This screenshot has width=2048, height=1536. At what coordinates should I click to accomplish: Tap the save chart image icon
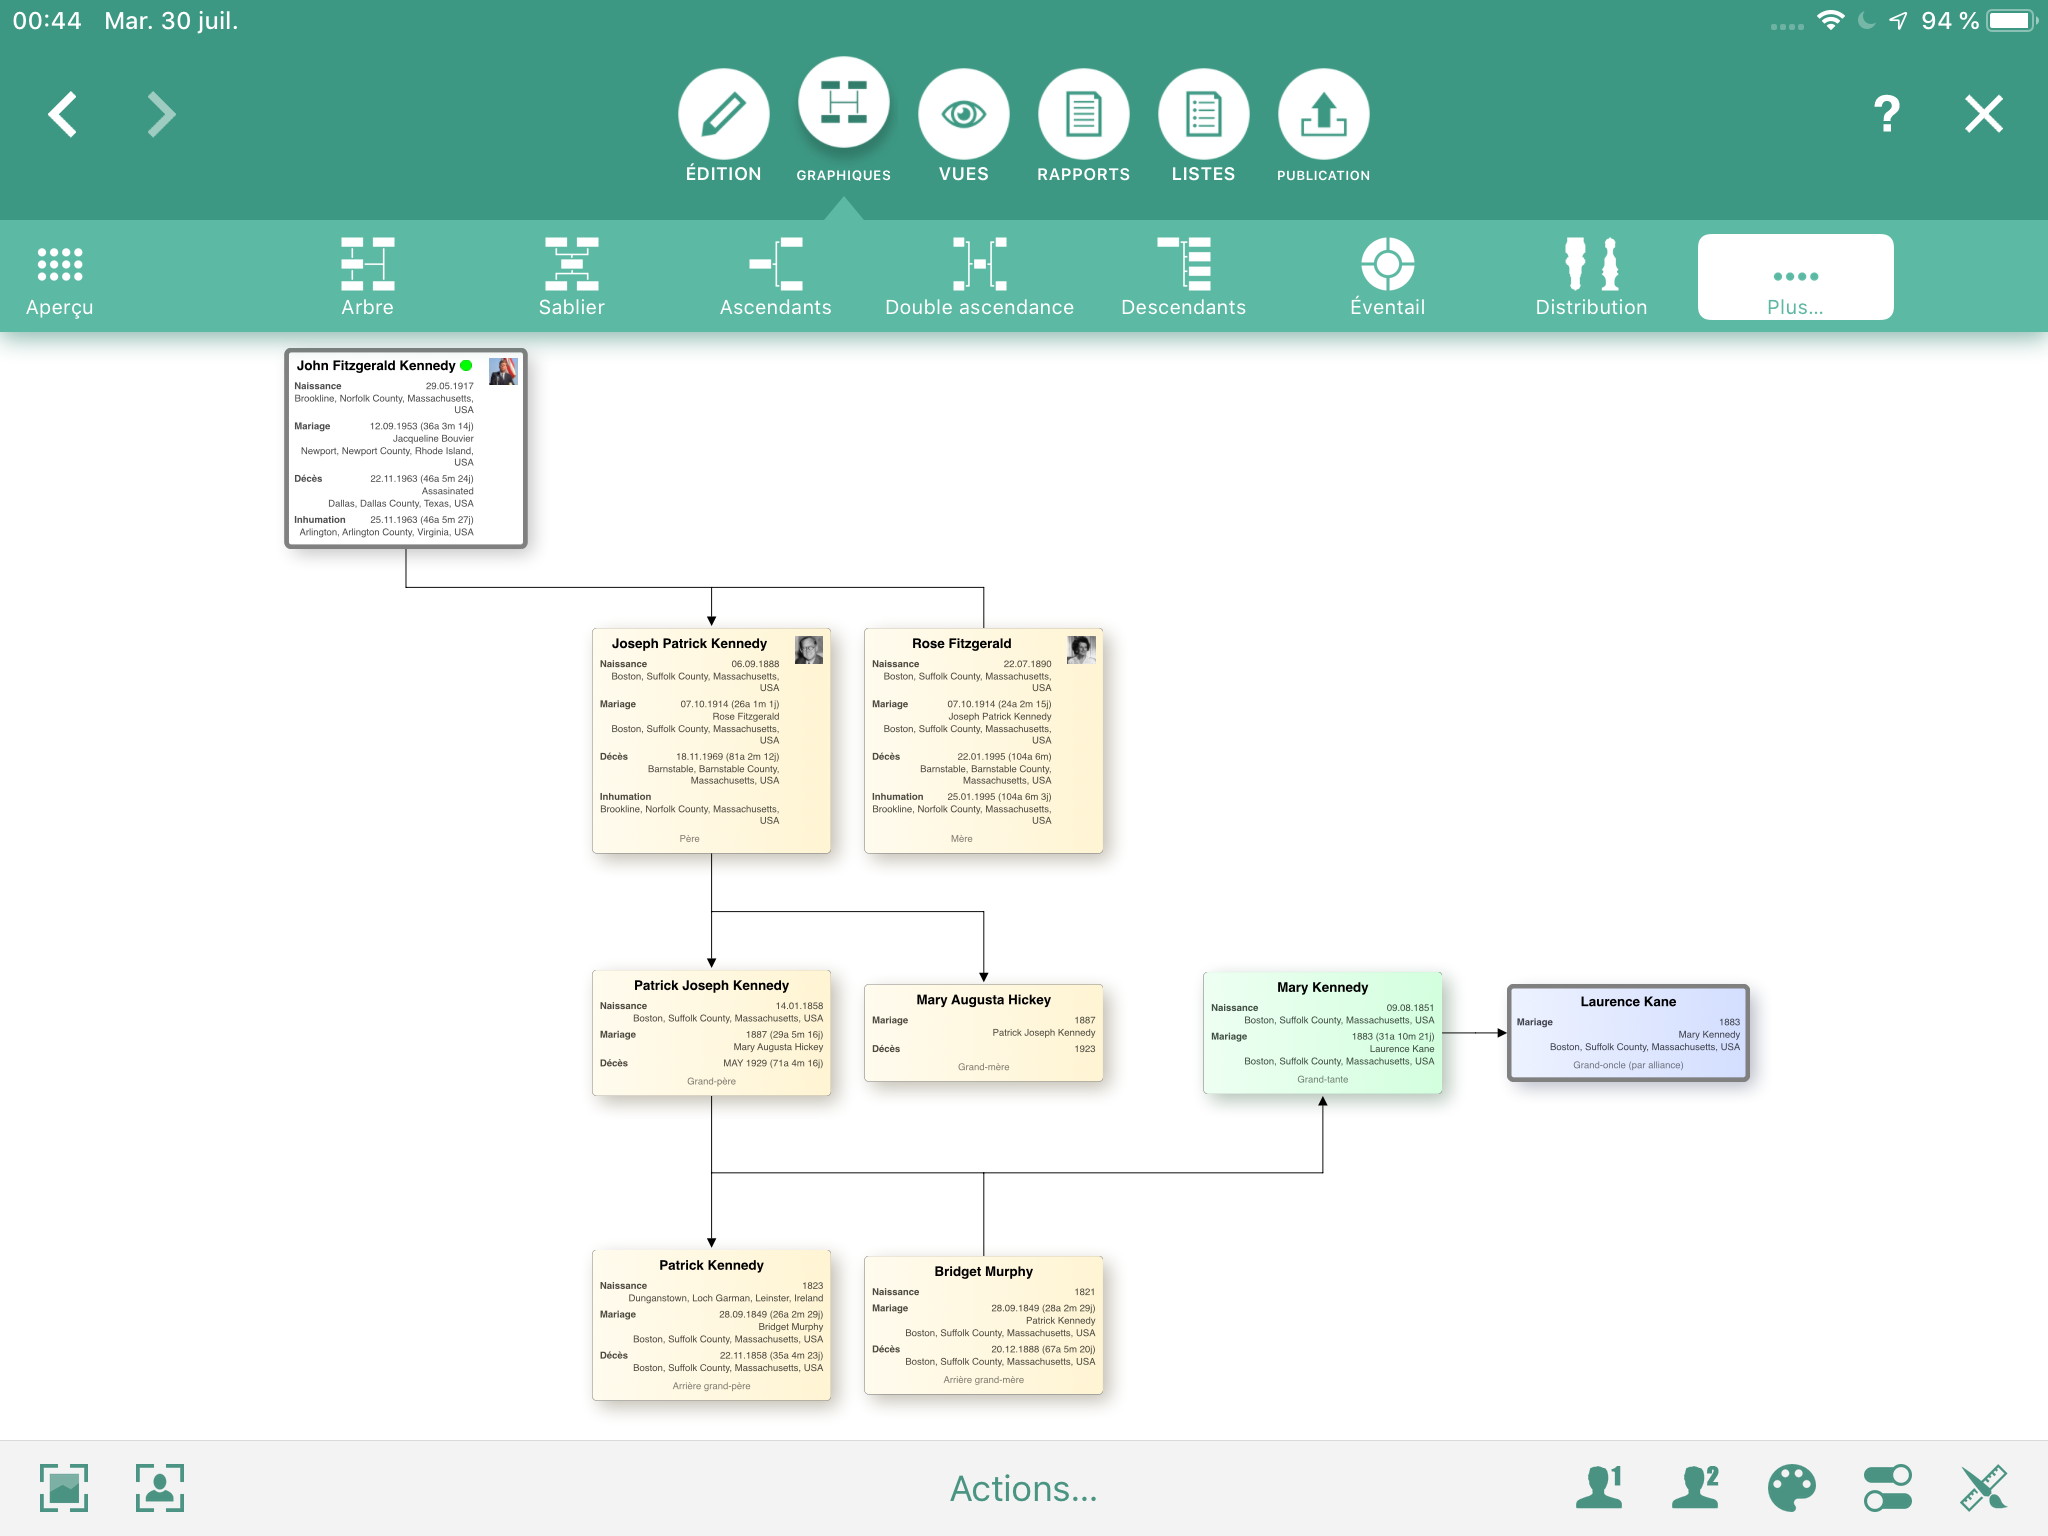pos(64,1488)
